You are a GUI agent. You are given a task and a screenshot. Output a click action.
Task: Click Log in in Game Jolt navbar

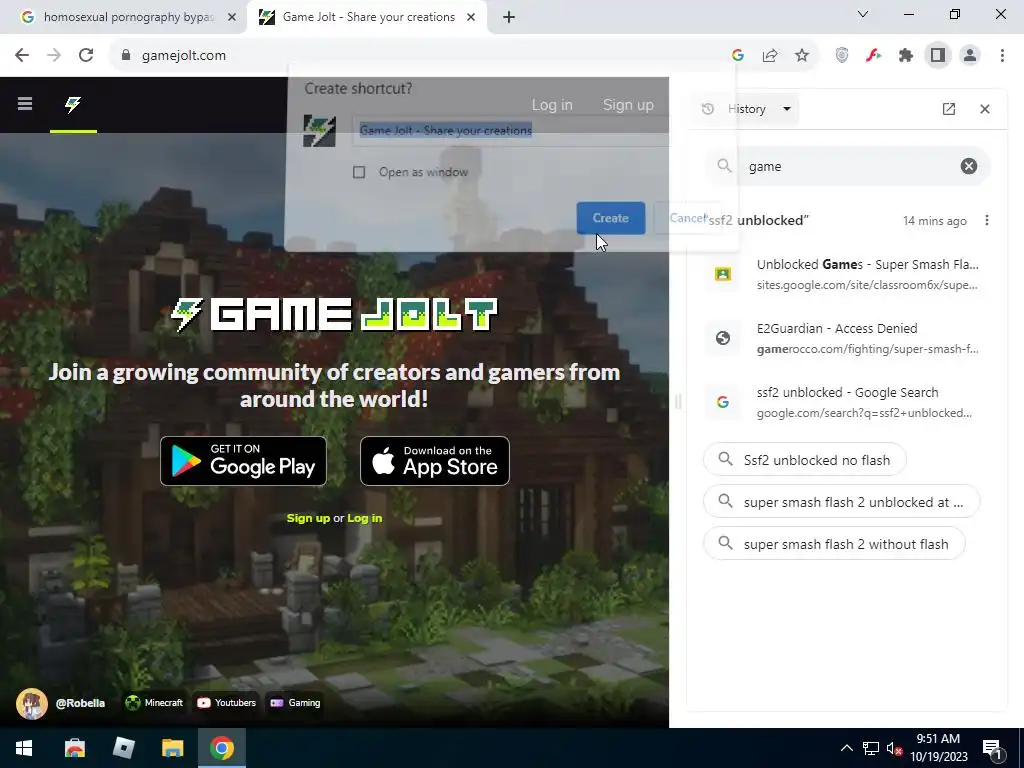pos(552,105)
